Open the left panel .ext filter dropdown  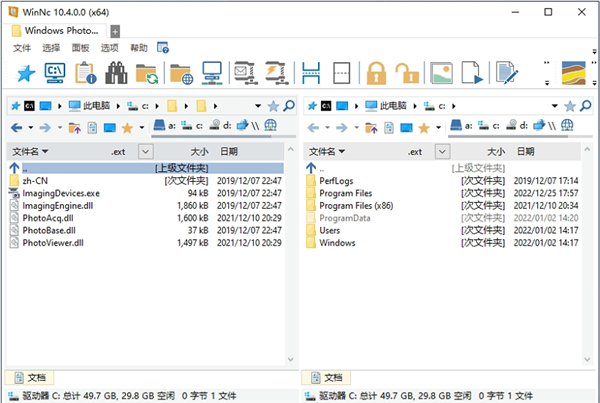[145, 152]
